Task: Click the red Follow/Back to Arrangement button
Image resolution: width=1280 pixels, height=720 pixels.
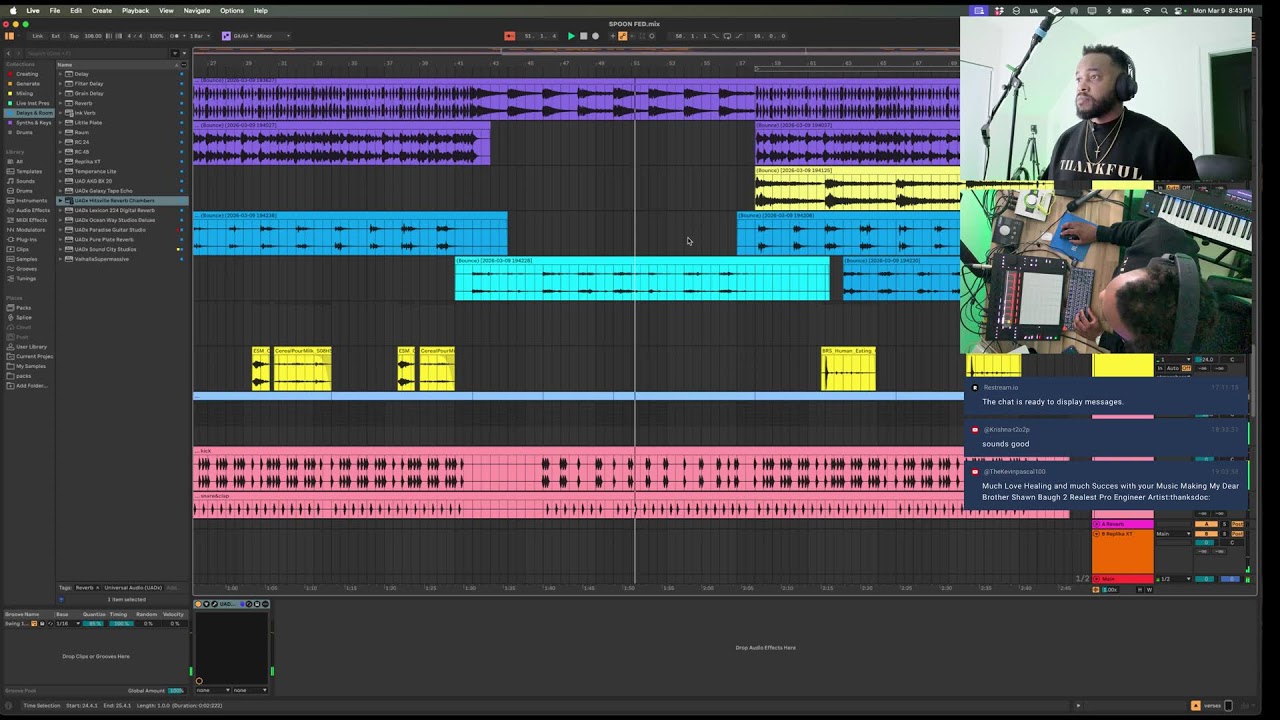Action: click(x=509, y=36)
